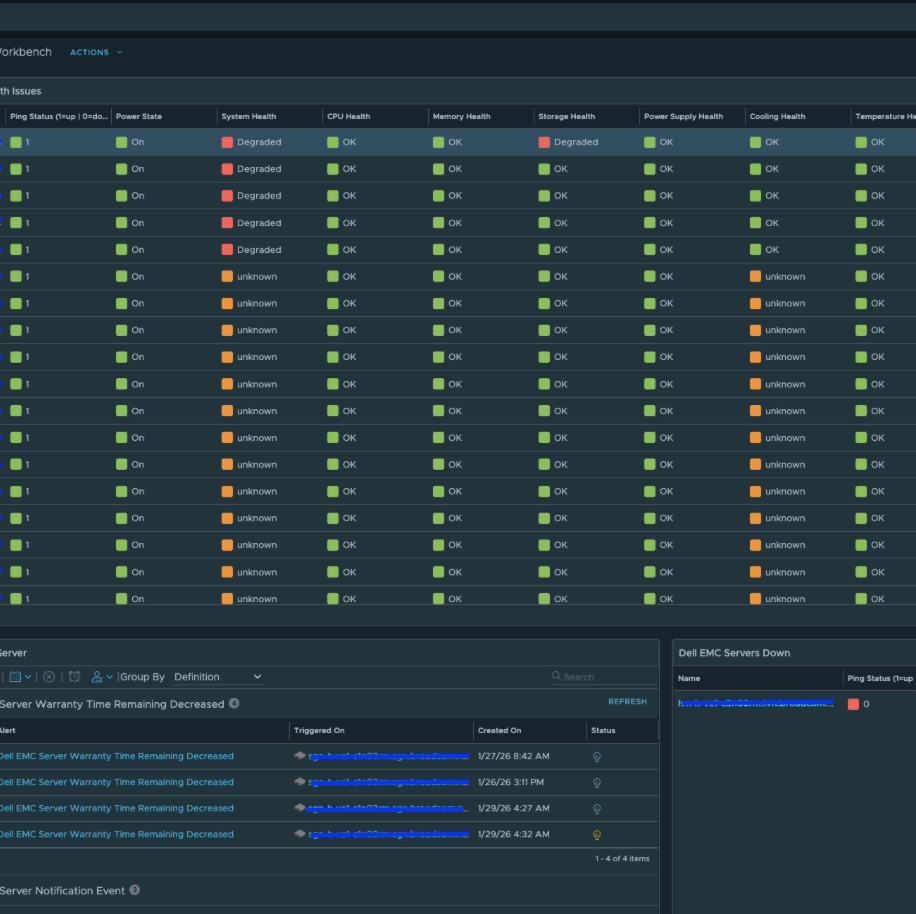
Task: Click the assign owner person icon
Action: pos(97,677)
